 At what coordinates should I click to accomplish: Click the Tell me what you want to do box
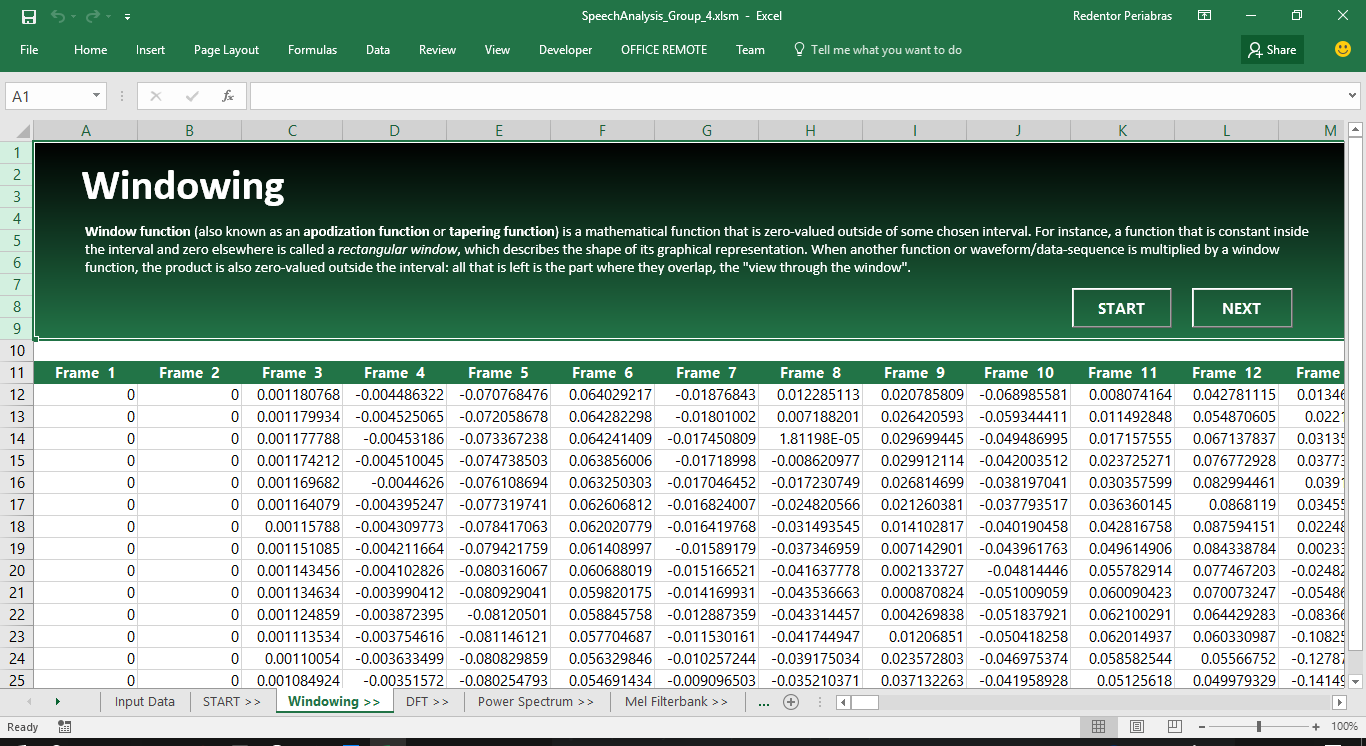tap(877, 50)
